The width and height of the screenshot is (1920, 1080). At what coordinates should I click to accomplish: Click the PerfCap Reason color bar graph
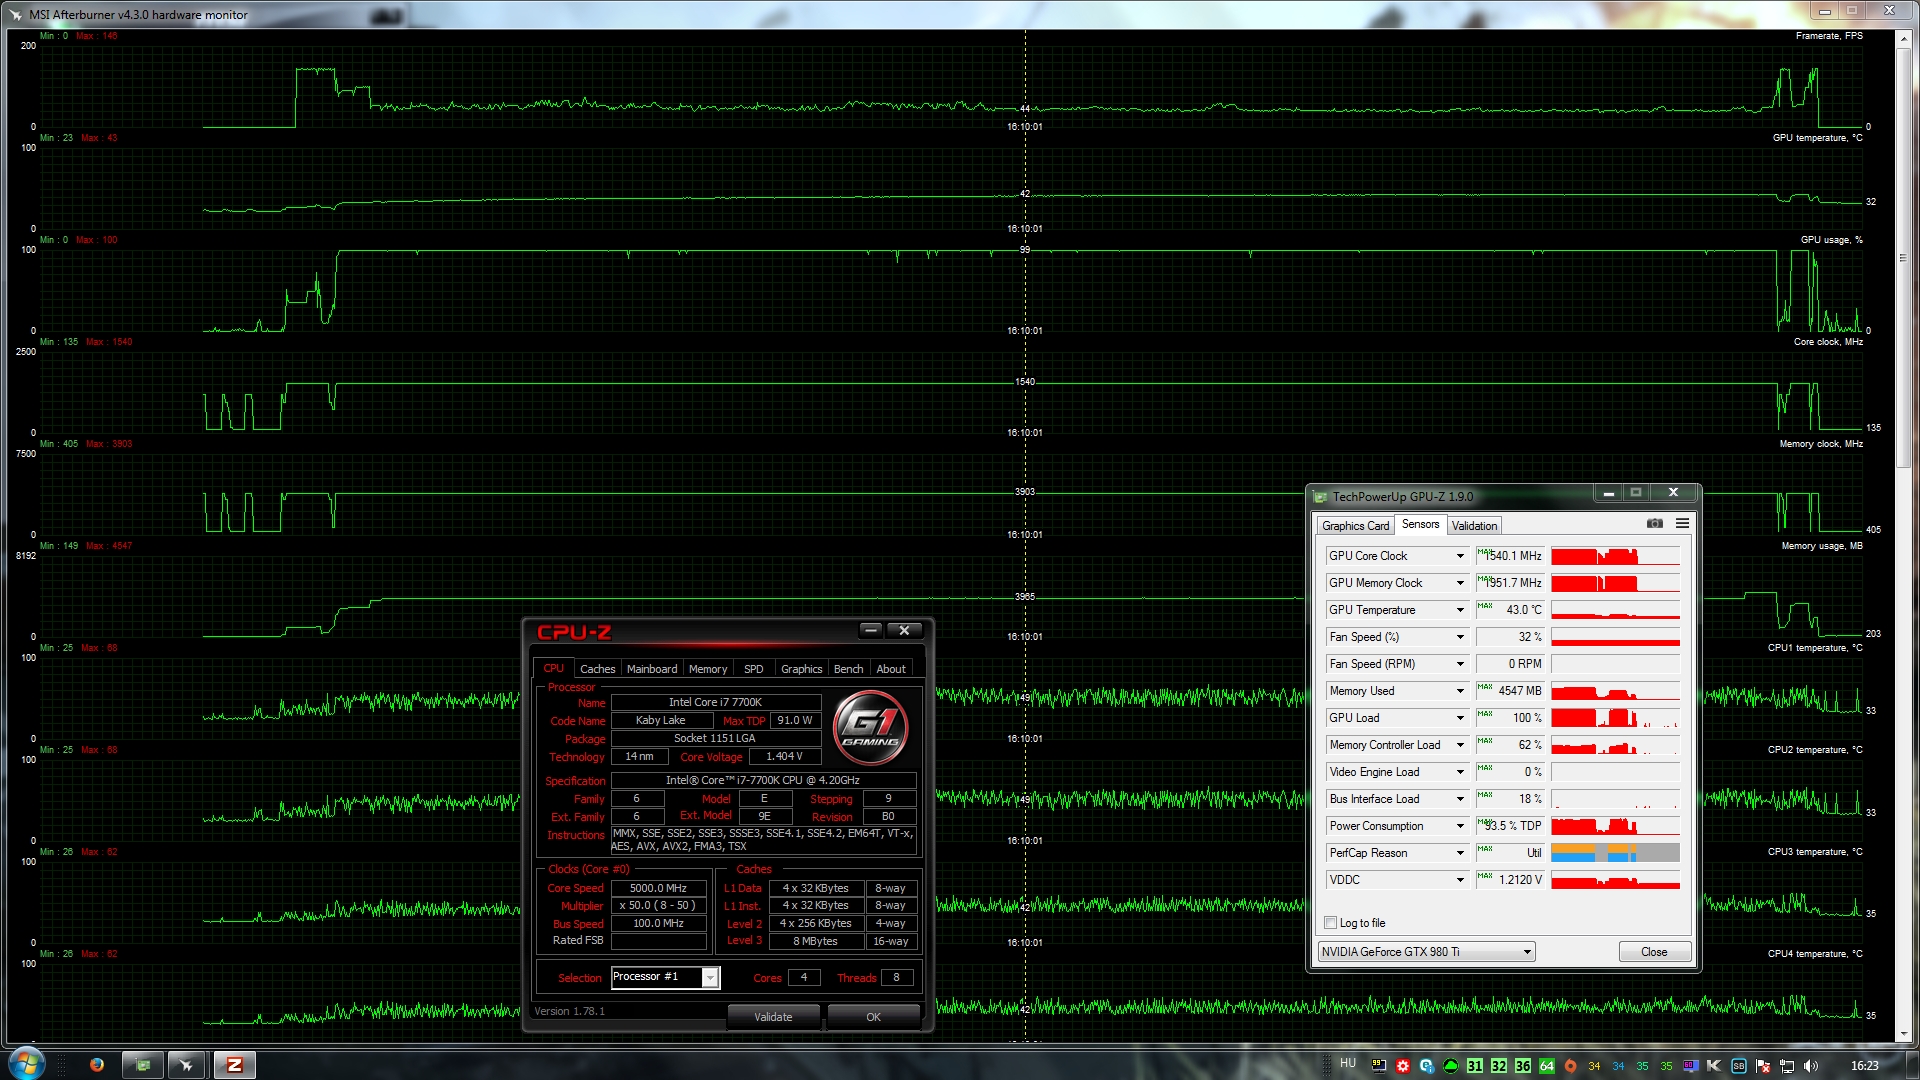pos(1615,853)
